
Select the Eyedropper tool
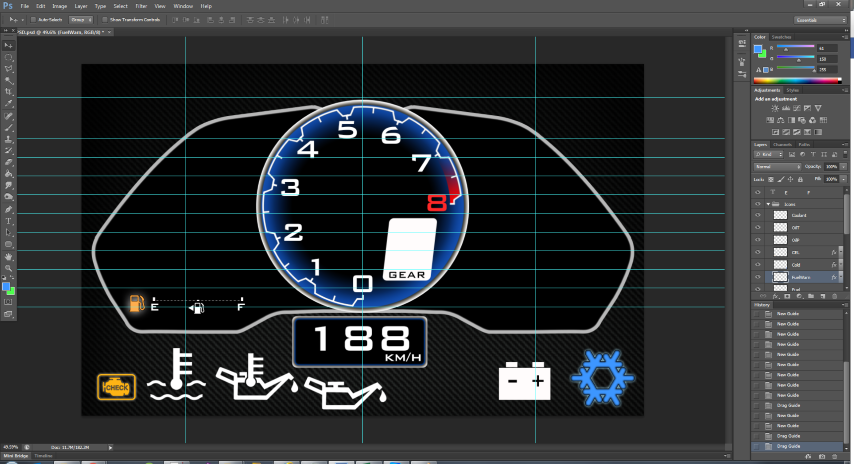9,103
